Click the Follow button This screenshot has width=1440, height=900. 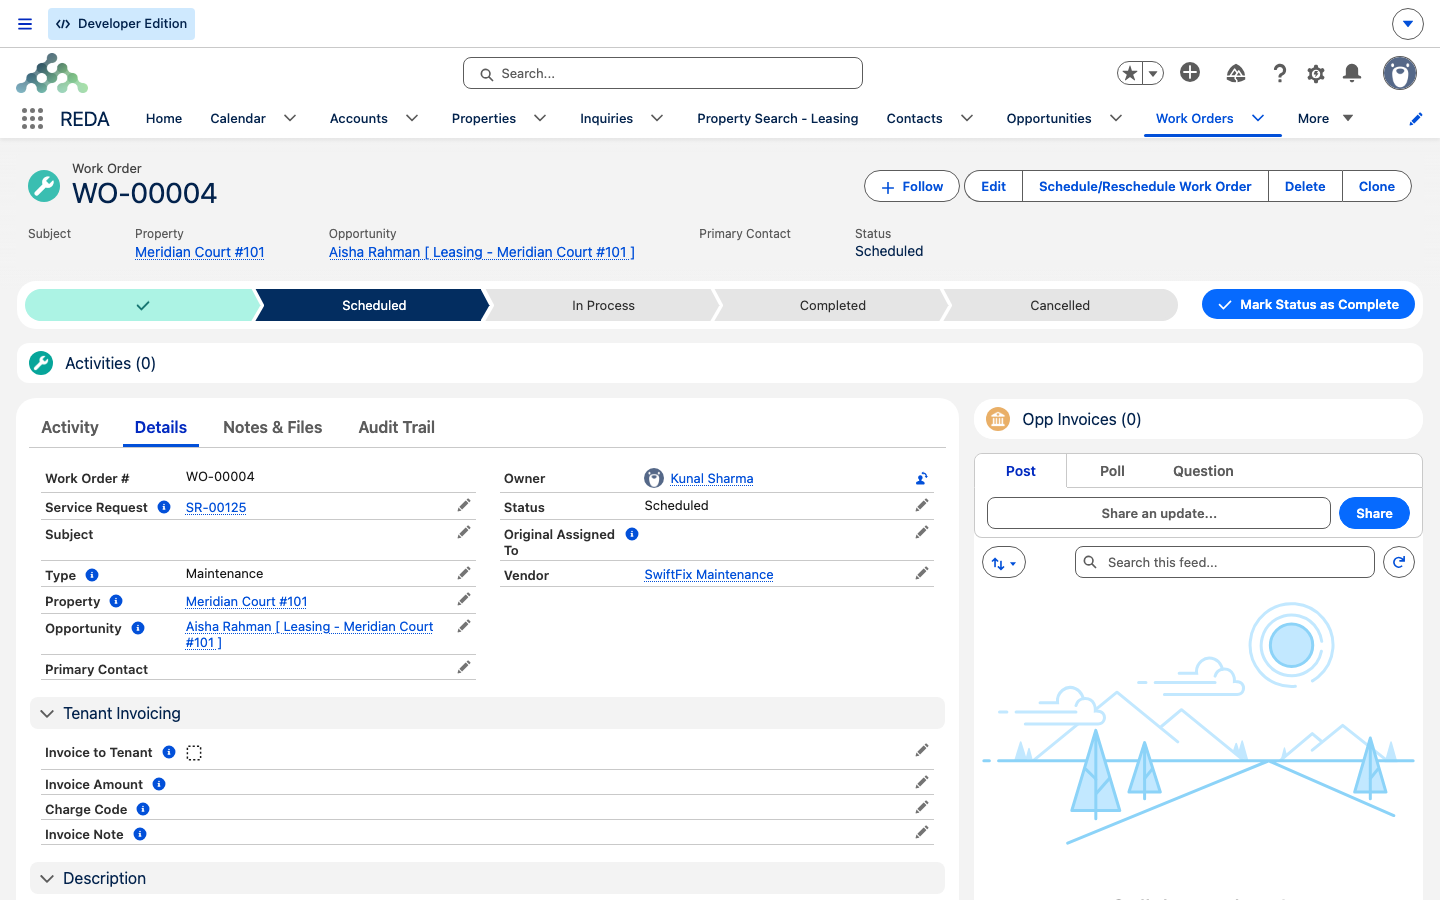(x=912, y=186)
